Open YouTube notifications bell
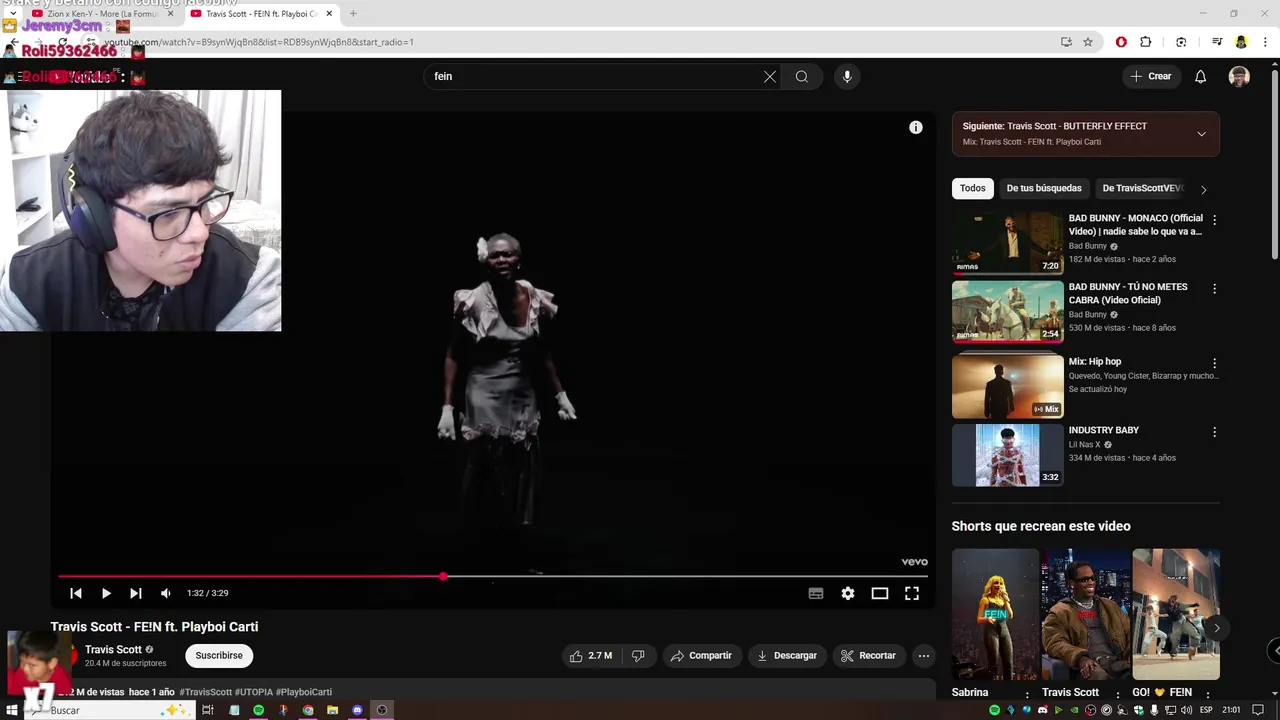The image size is (1280, 720). click(1201, 76)
